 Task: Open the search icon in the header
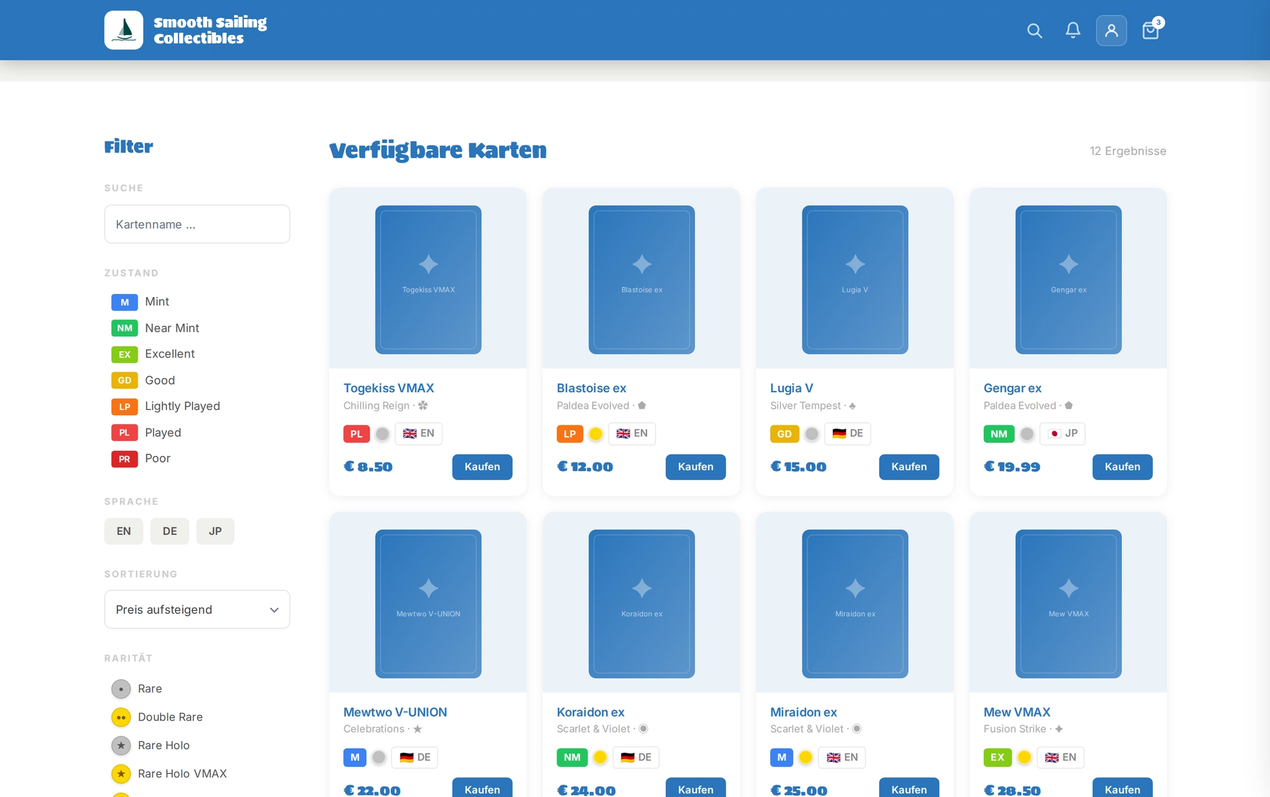pyautogui.click(x=1034, y=30)
